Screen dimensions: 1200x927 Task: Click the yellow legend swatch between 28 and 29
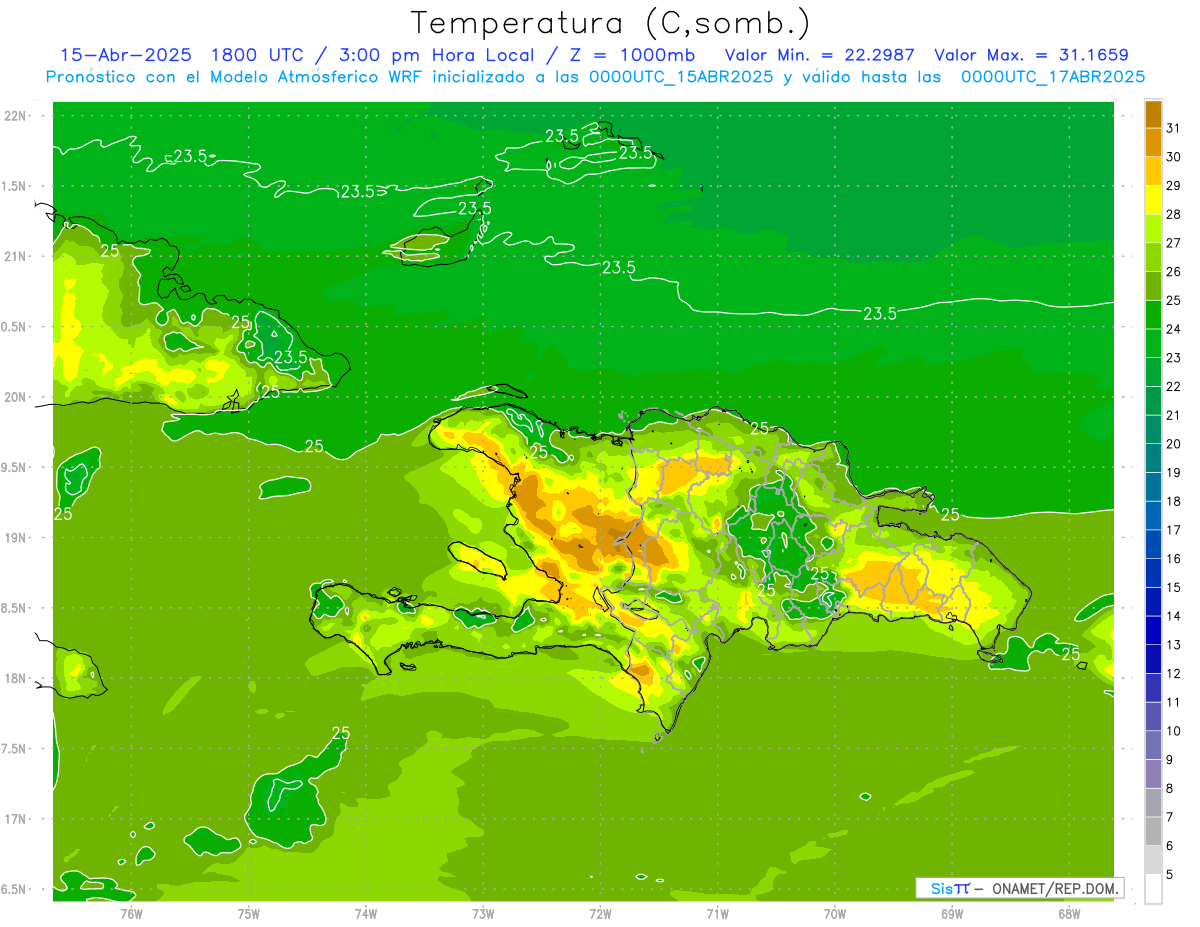click(1153, 200)
